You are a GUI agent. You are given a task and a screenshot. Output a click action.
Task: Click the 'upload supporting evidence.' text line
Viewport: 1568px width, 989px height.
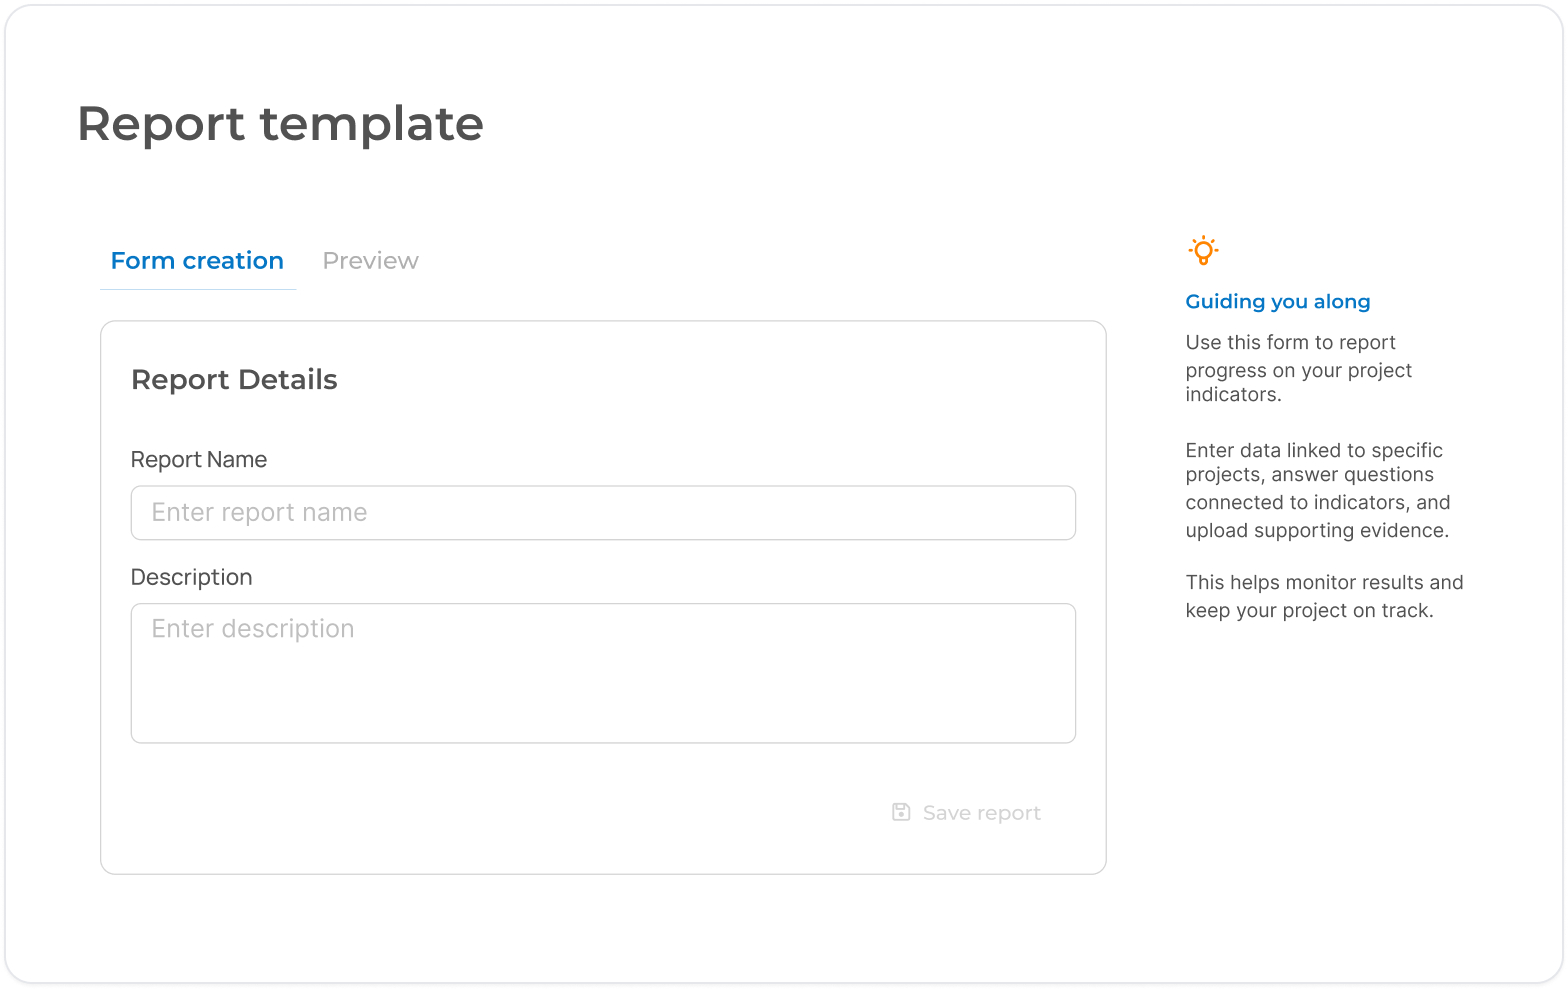tap(1316, 531)
